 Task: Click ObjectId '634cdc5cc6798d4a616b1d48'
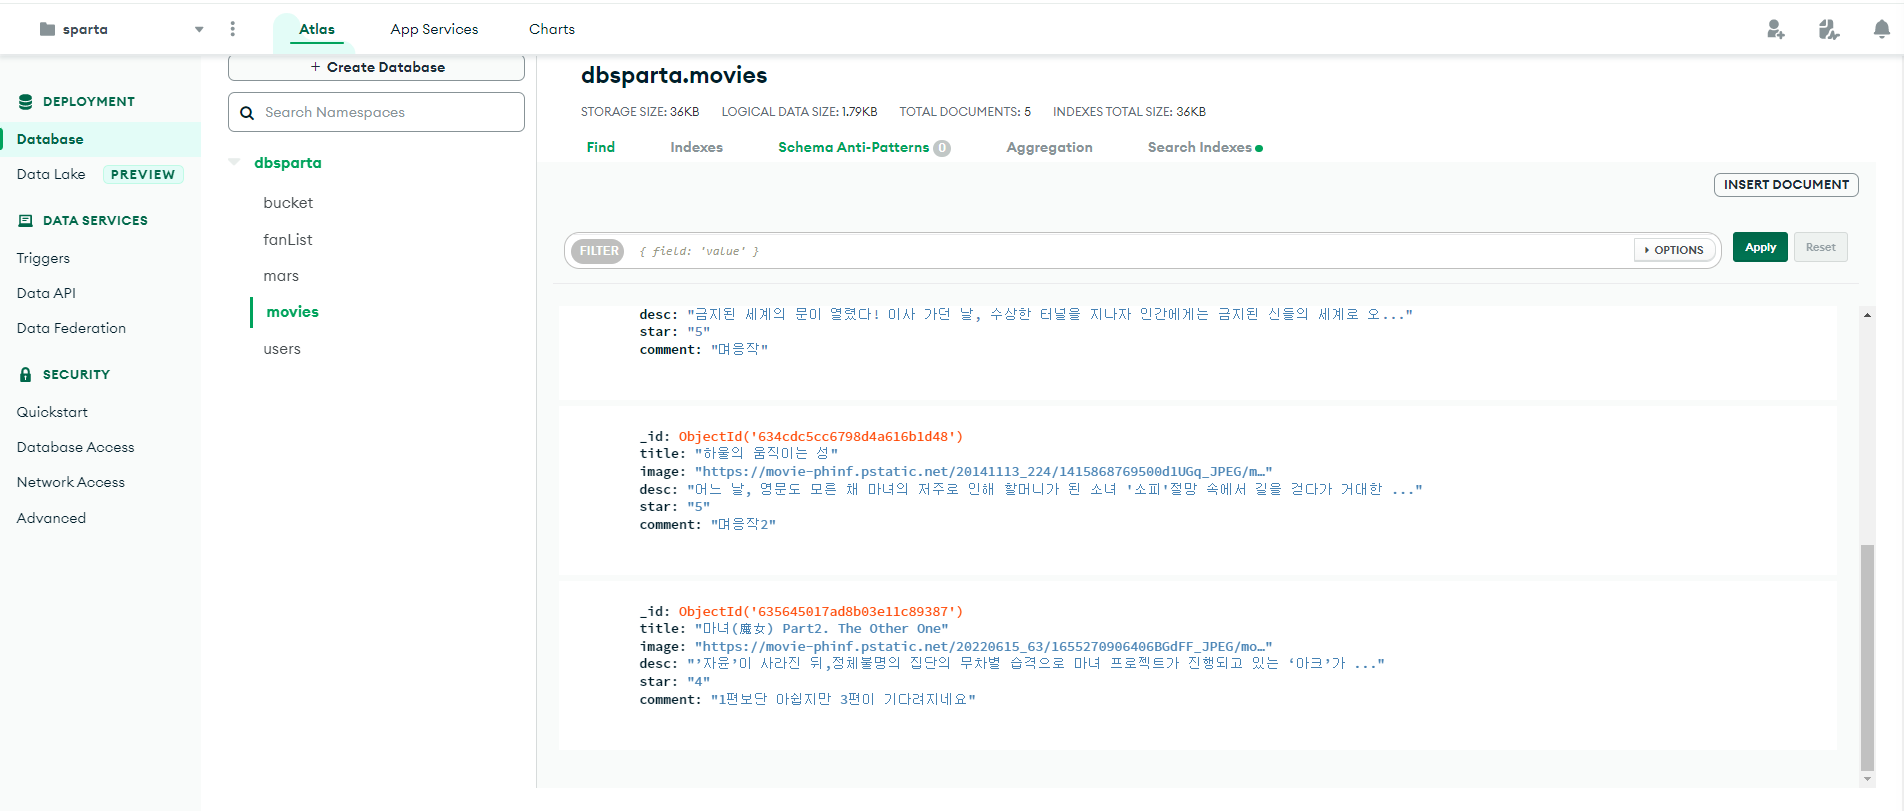(820, 436)
